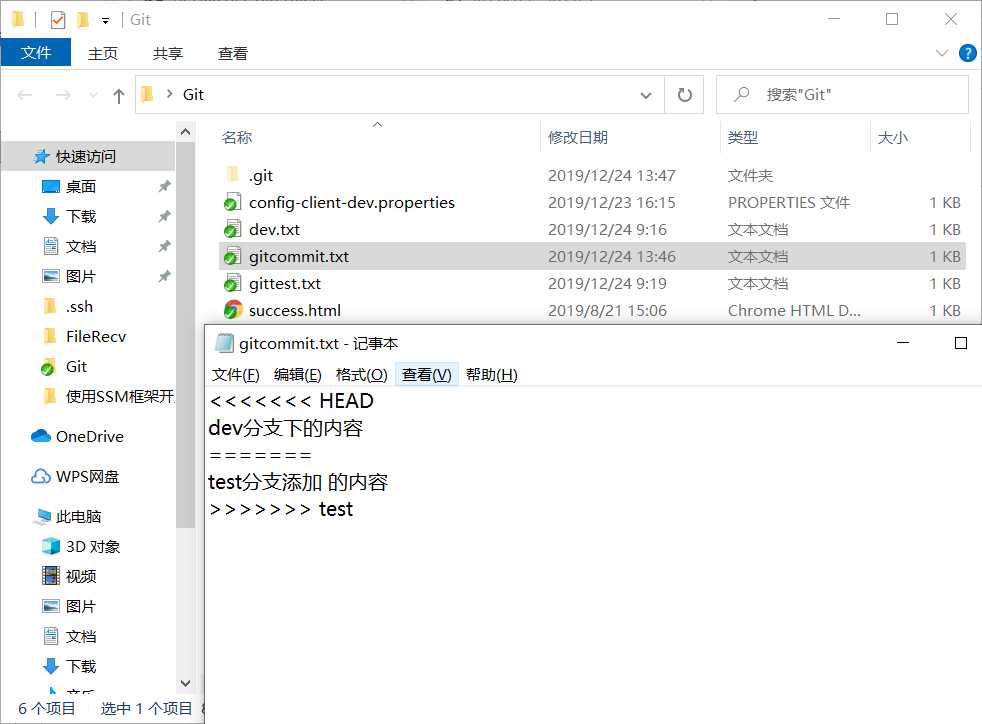Expand the address bar history dropdown
982x724 pixels.
[x=646, y=95]
